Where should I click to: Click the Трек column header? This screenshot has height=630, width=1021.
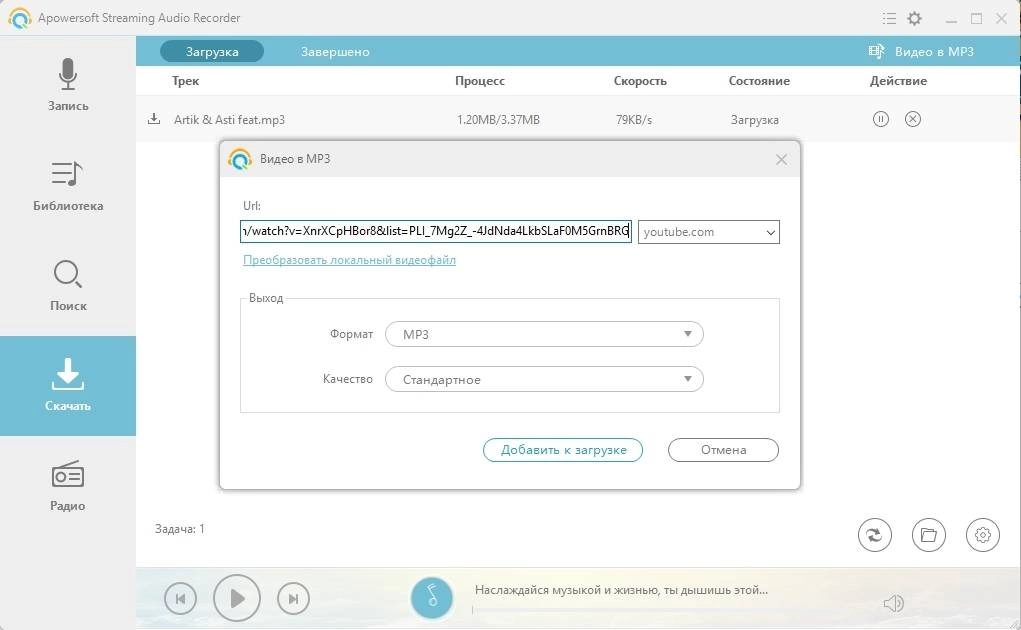[186, 81]
